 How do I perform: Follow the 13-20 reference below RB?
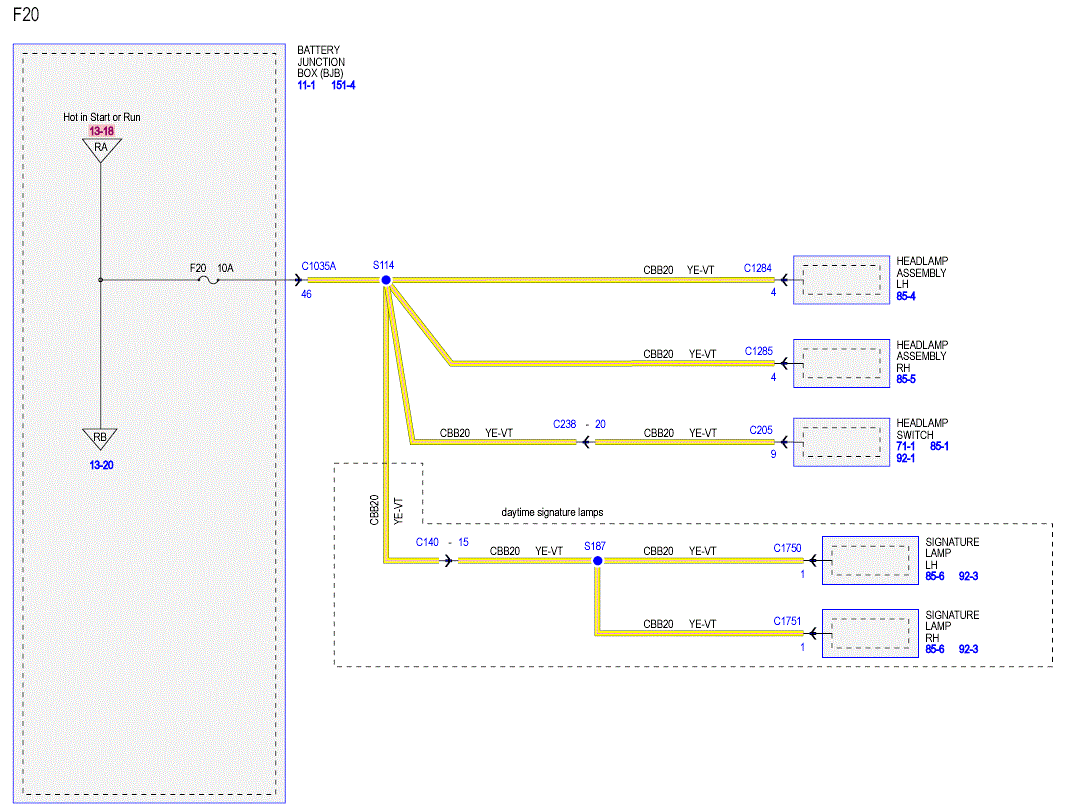(x=101, y=465)
